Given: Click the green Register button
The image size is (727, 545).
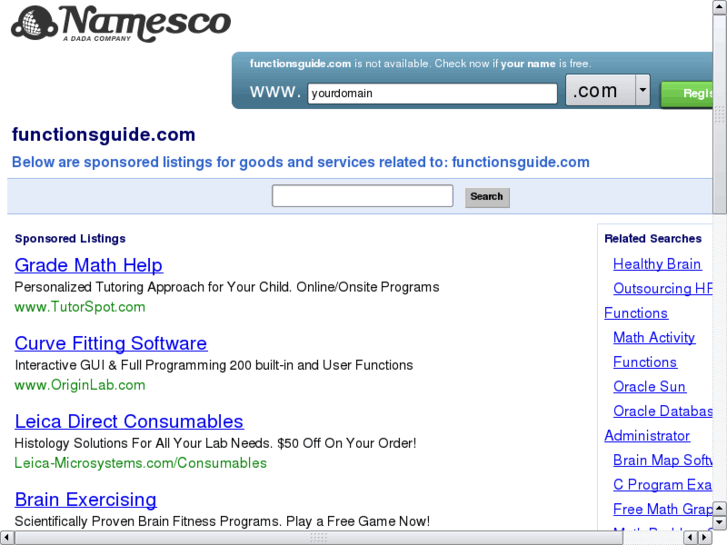Looking at the screenshot, I should pos(687,94).
